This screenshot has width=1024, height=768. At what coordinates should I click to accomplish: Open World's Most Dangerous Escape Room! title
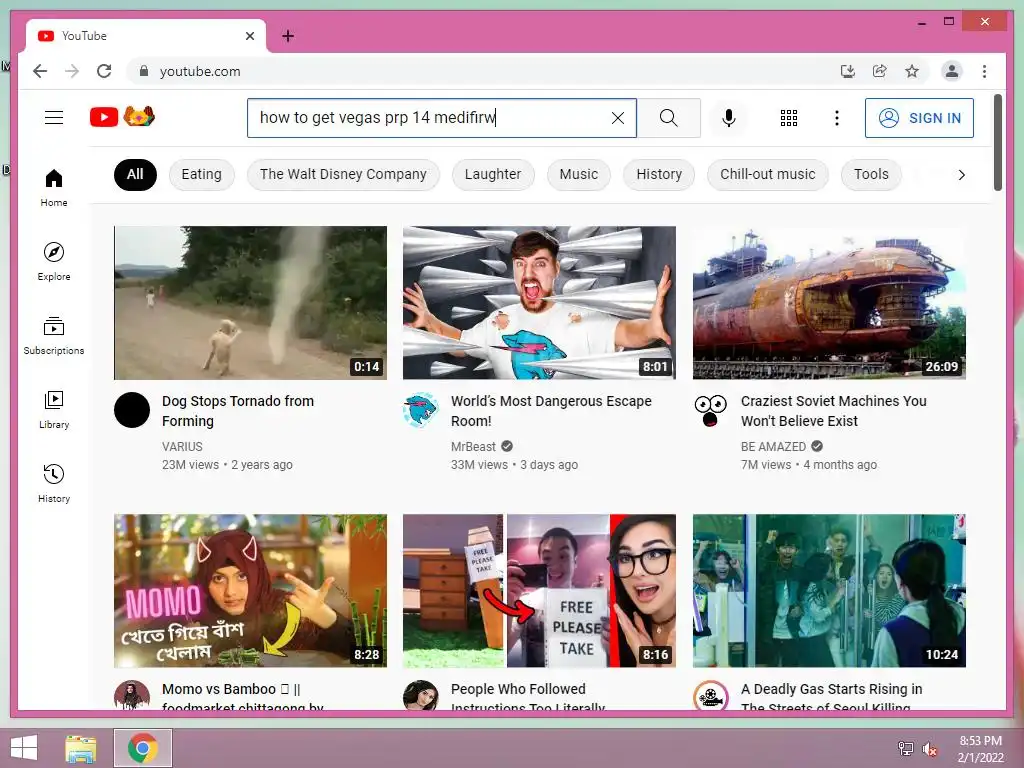[x=551, y=411]
